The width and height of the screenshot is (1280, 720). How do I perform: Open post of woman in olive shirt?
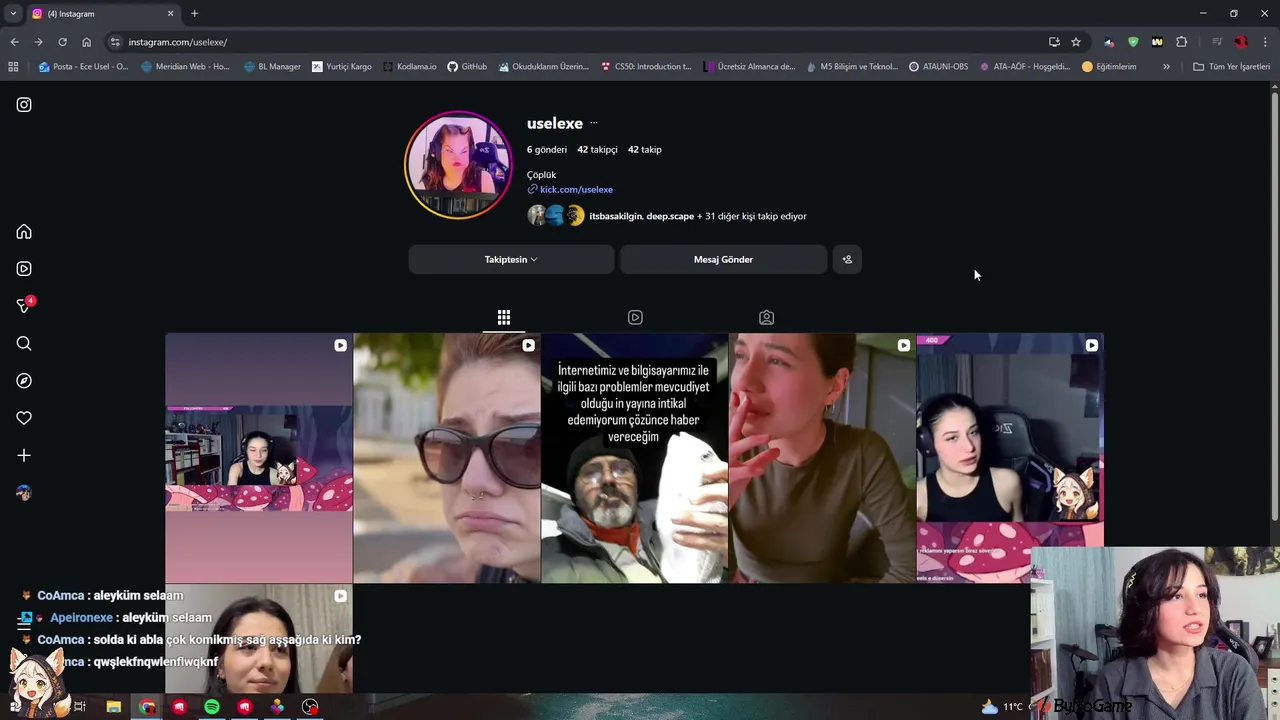point(823,458)
